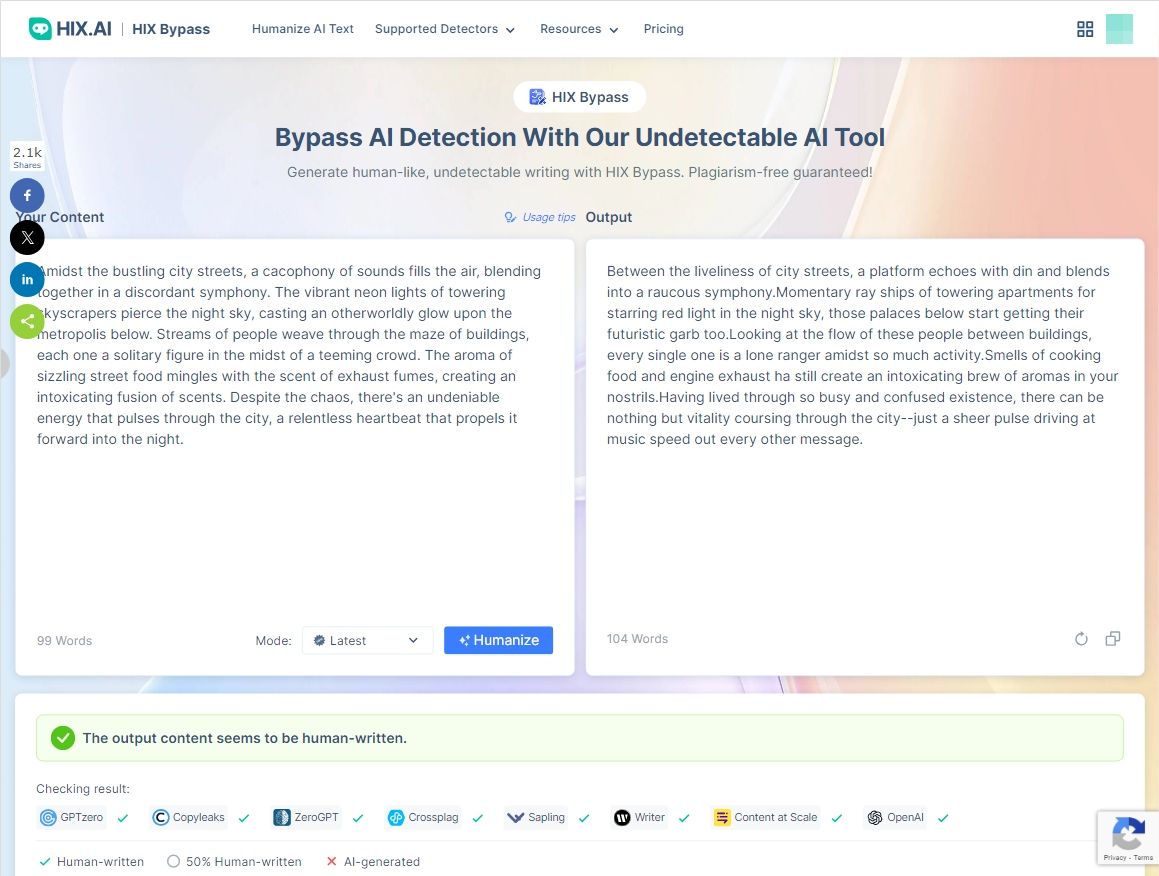
Task: Share on X (Twitter)
Action: [27, 237]
